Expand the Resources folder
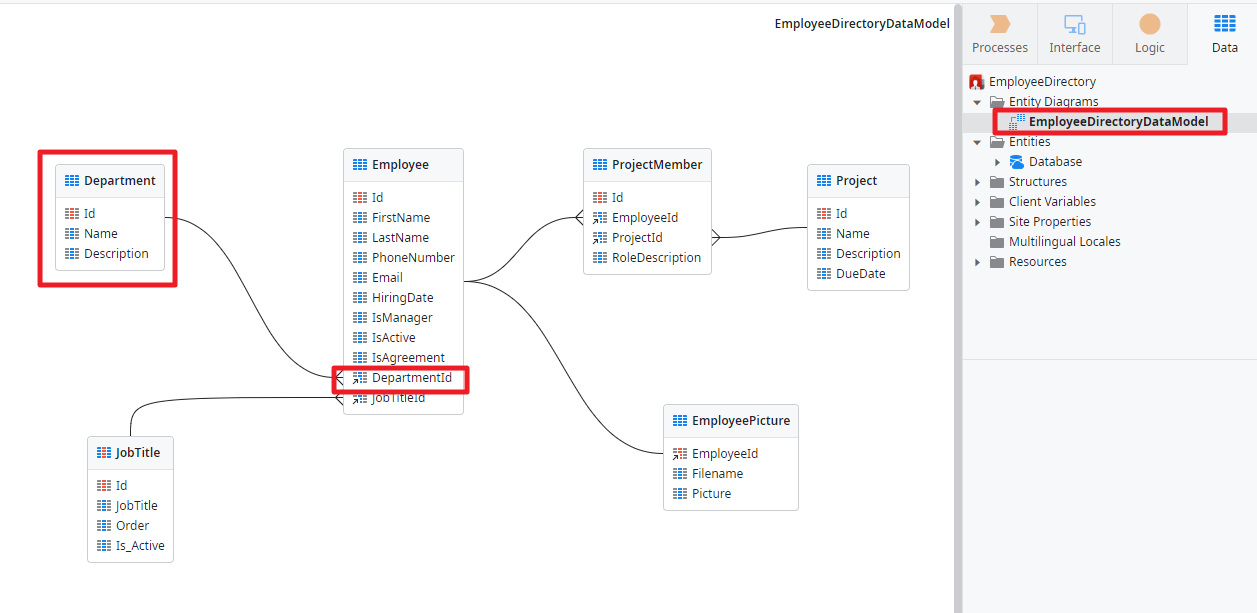The image size is (1257, 613). (977, 262)
